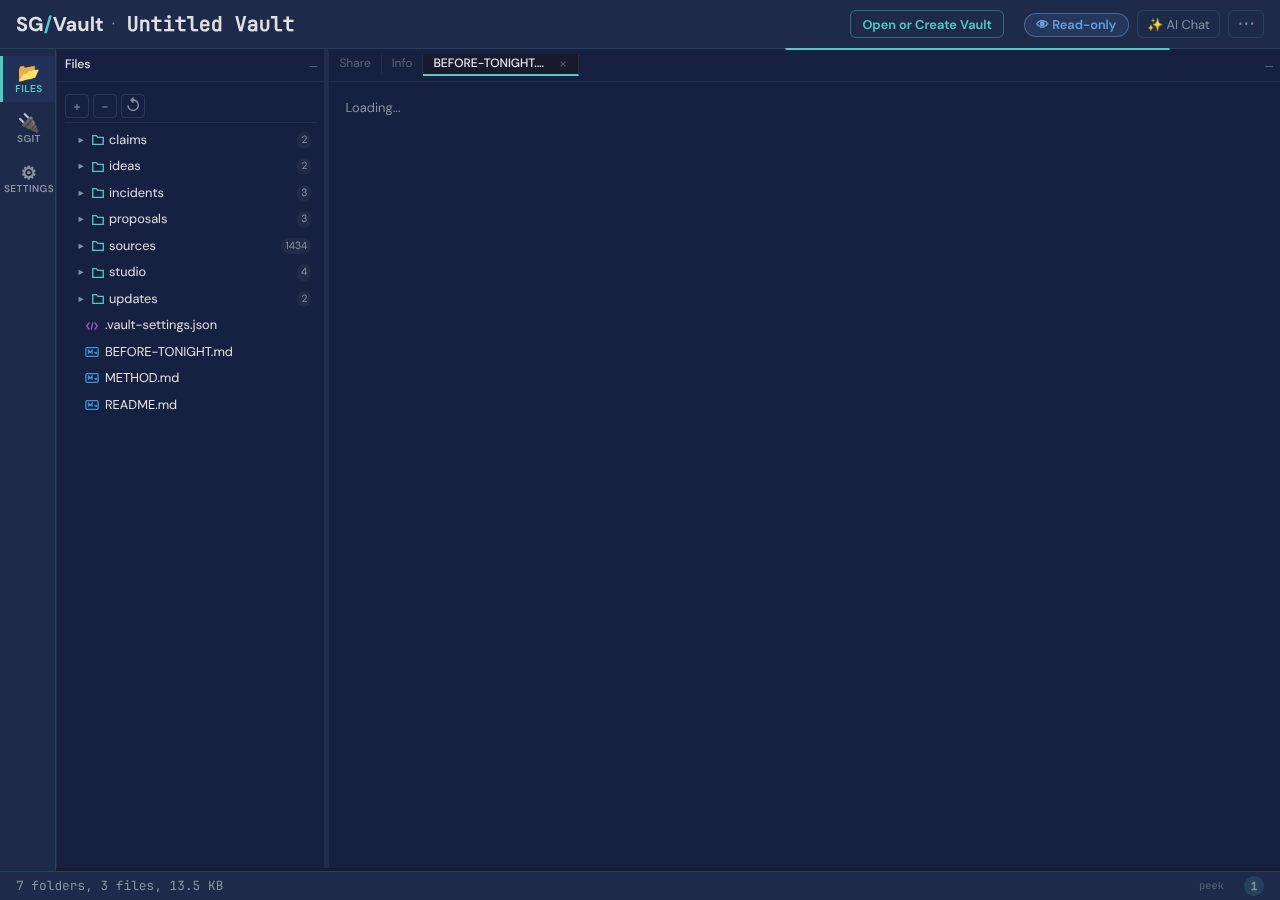Expand the proposals folder
Viewport: 1280px width, 900px height.
tap(81, 219)
